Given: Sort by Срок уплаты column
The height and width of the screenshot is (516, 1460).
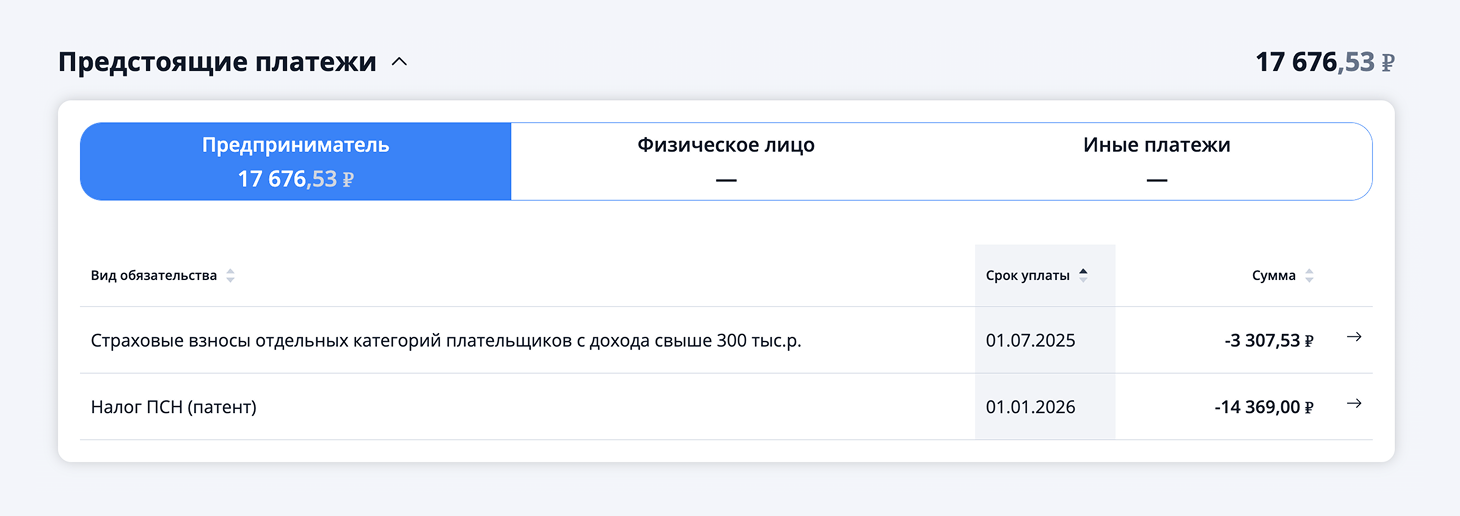Looking at the screenshot, I should pyautogui.click(x=1037, y=276).
